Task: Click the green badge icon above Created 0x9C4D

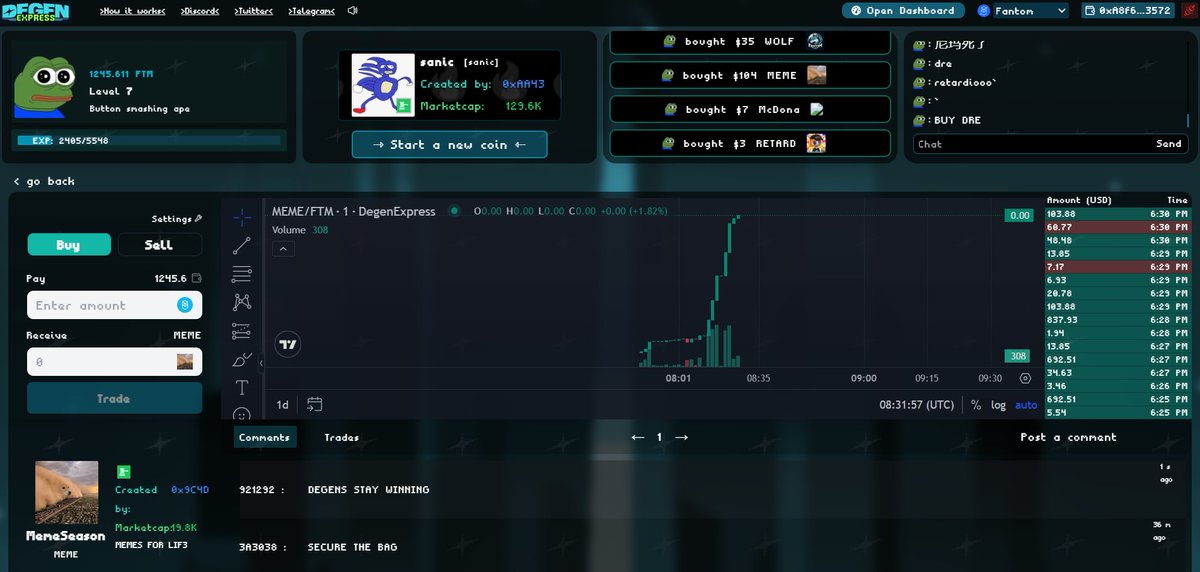Action: coord(124,471)
